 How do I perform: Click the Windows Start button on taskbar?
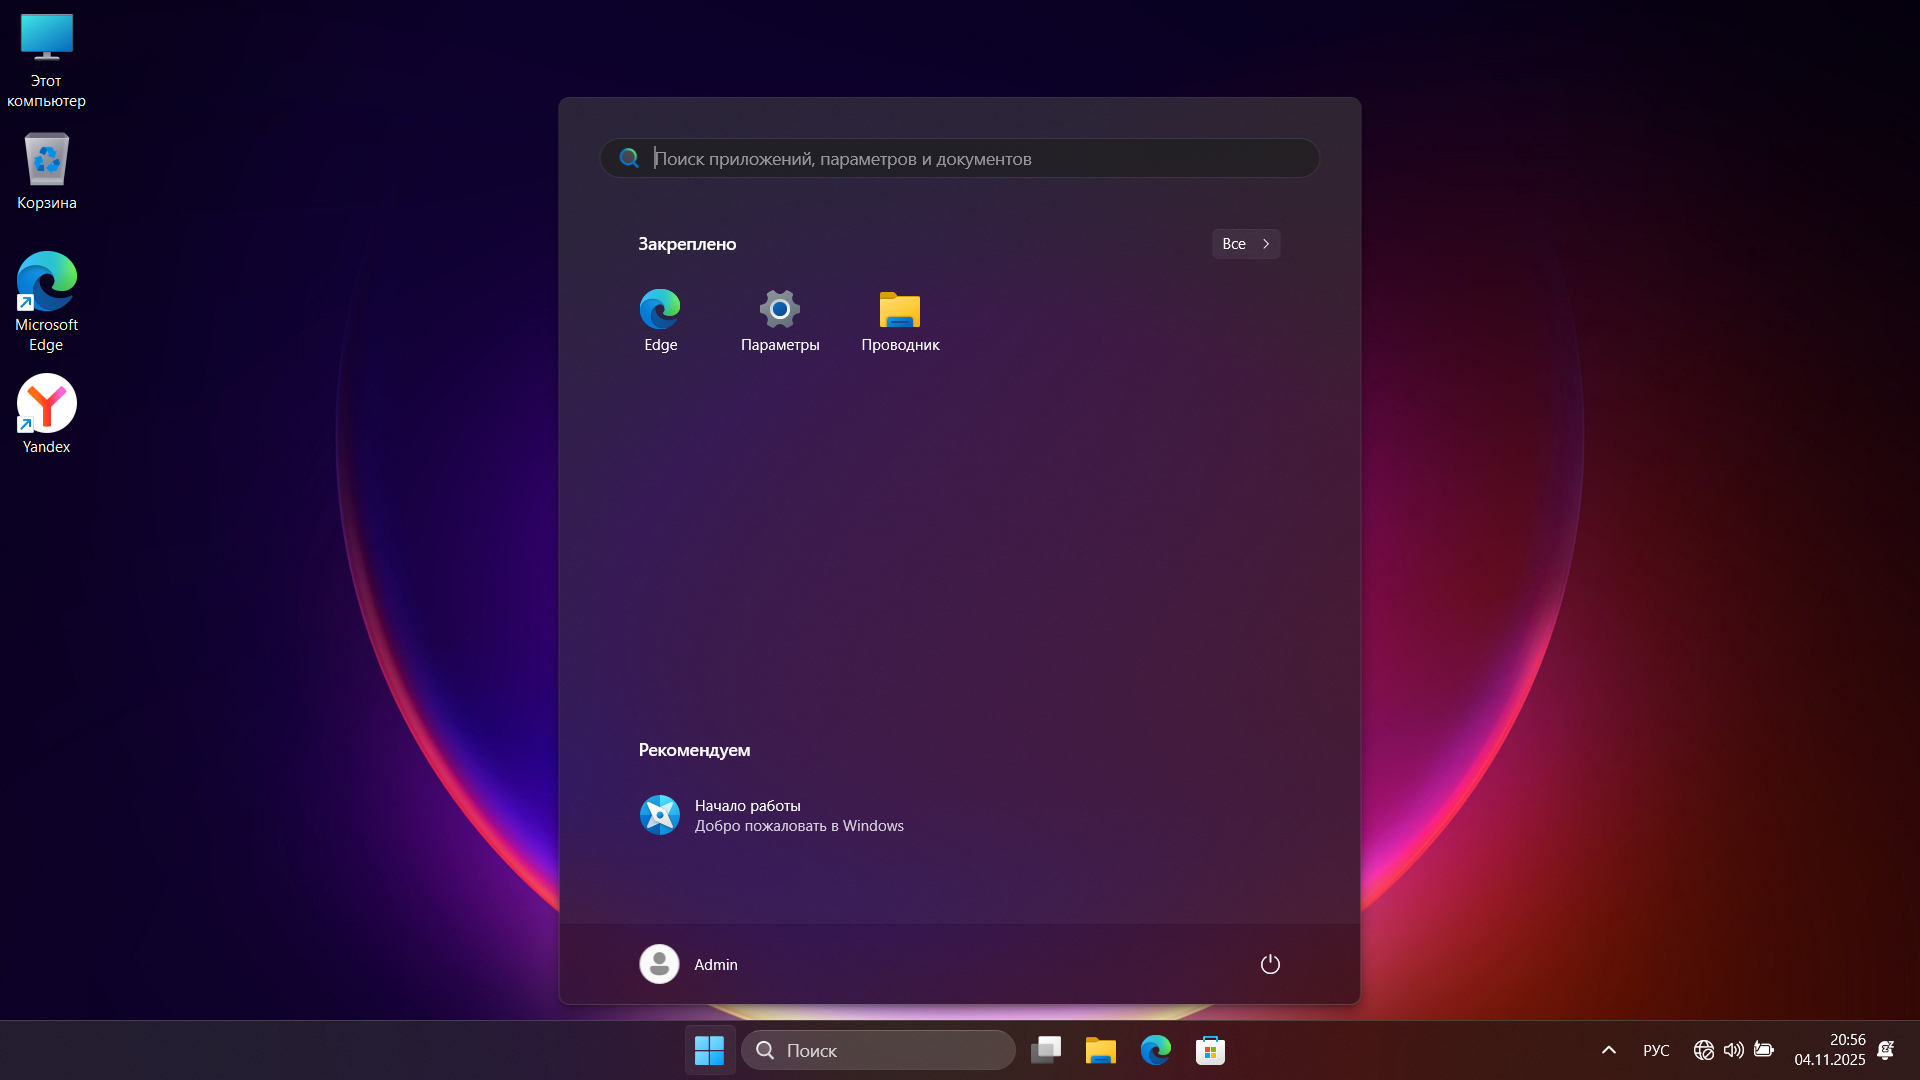pyautogui.click(x=710, y=1050)
